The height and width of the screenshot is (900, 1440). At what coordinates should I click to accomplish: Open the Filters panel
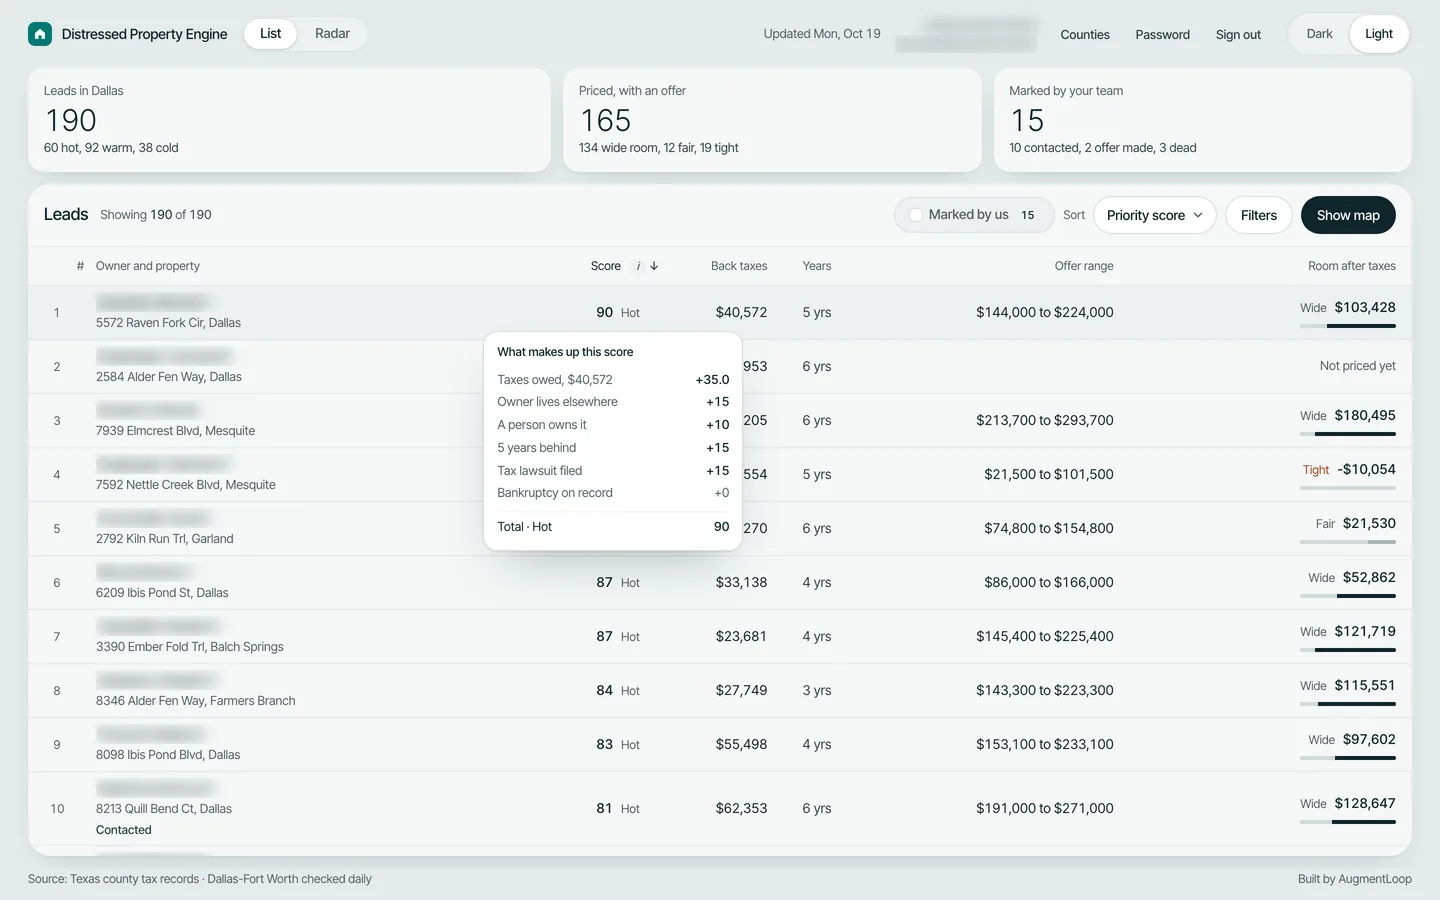click(1258, 215)
